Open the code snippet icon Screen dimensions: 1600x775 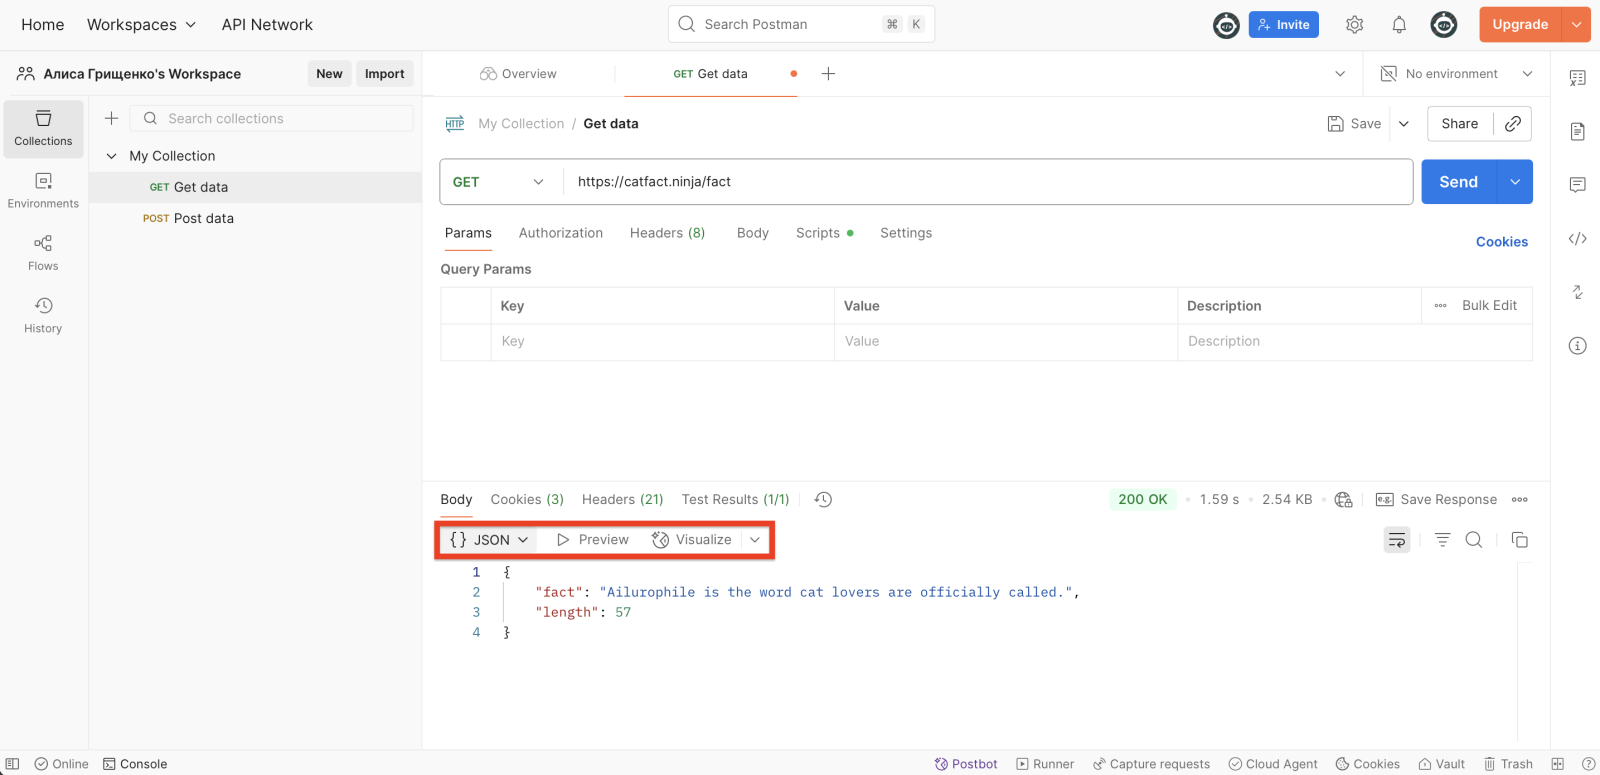point(1577,239)
